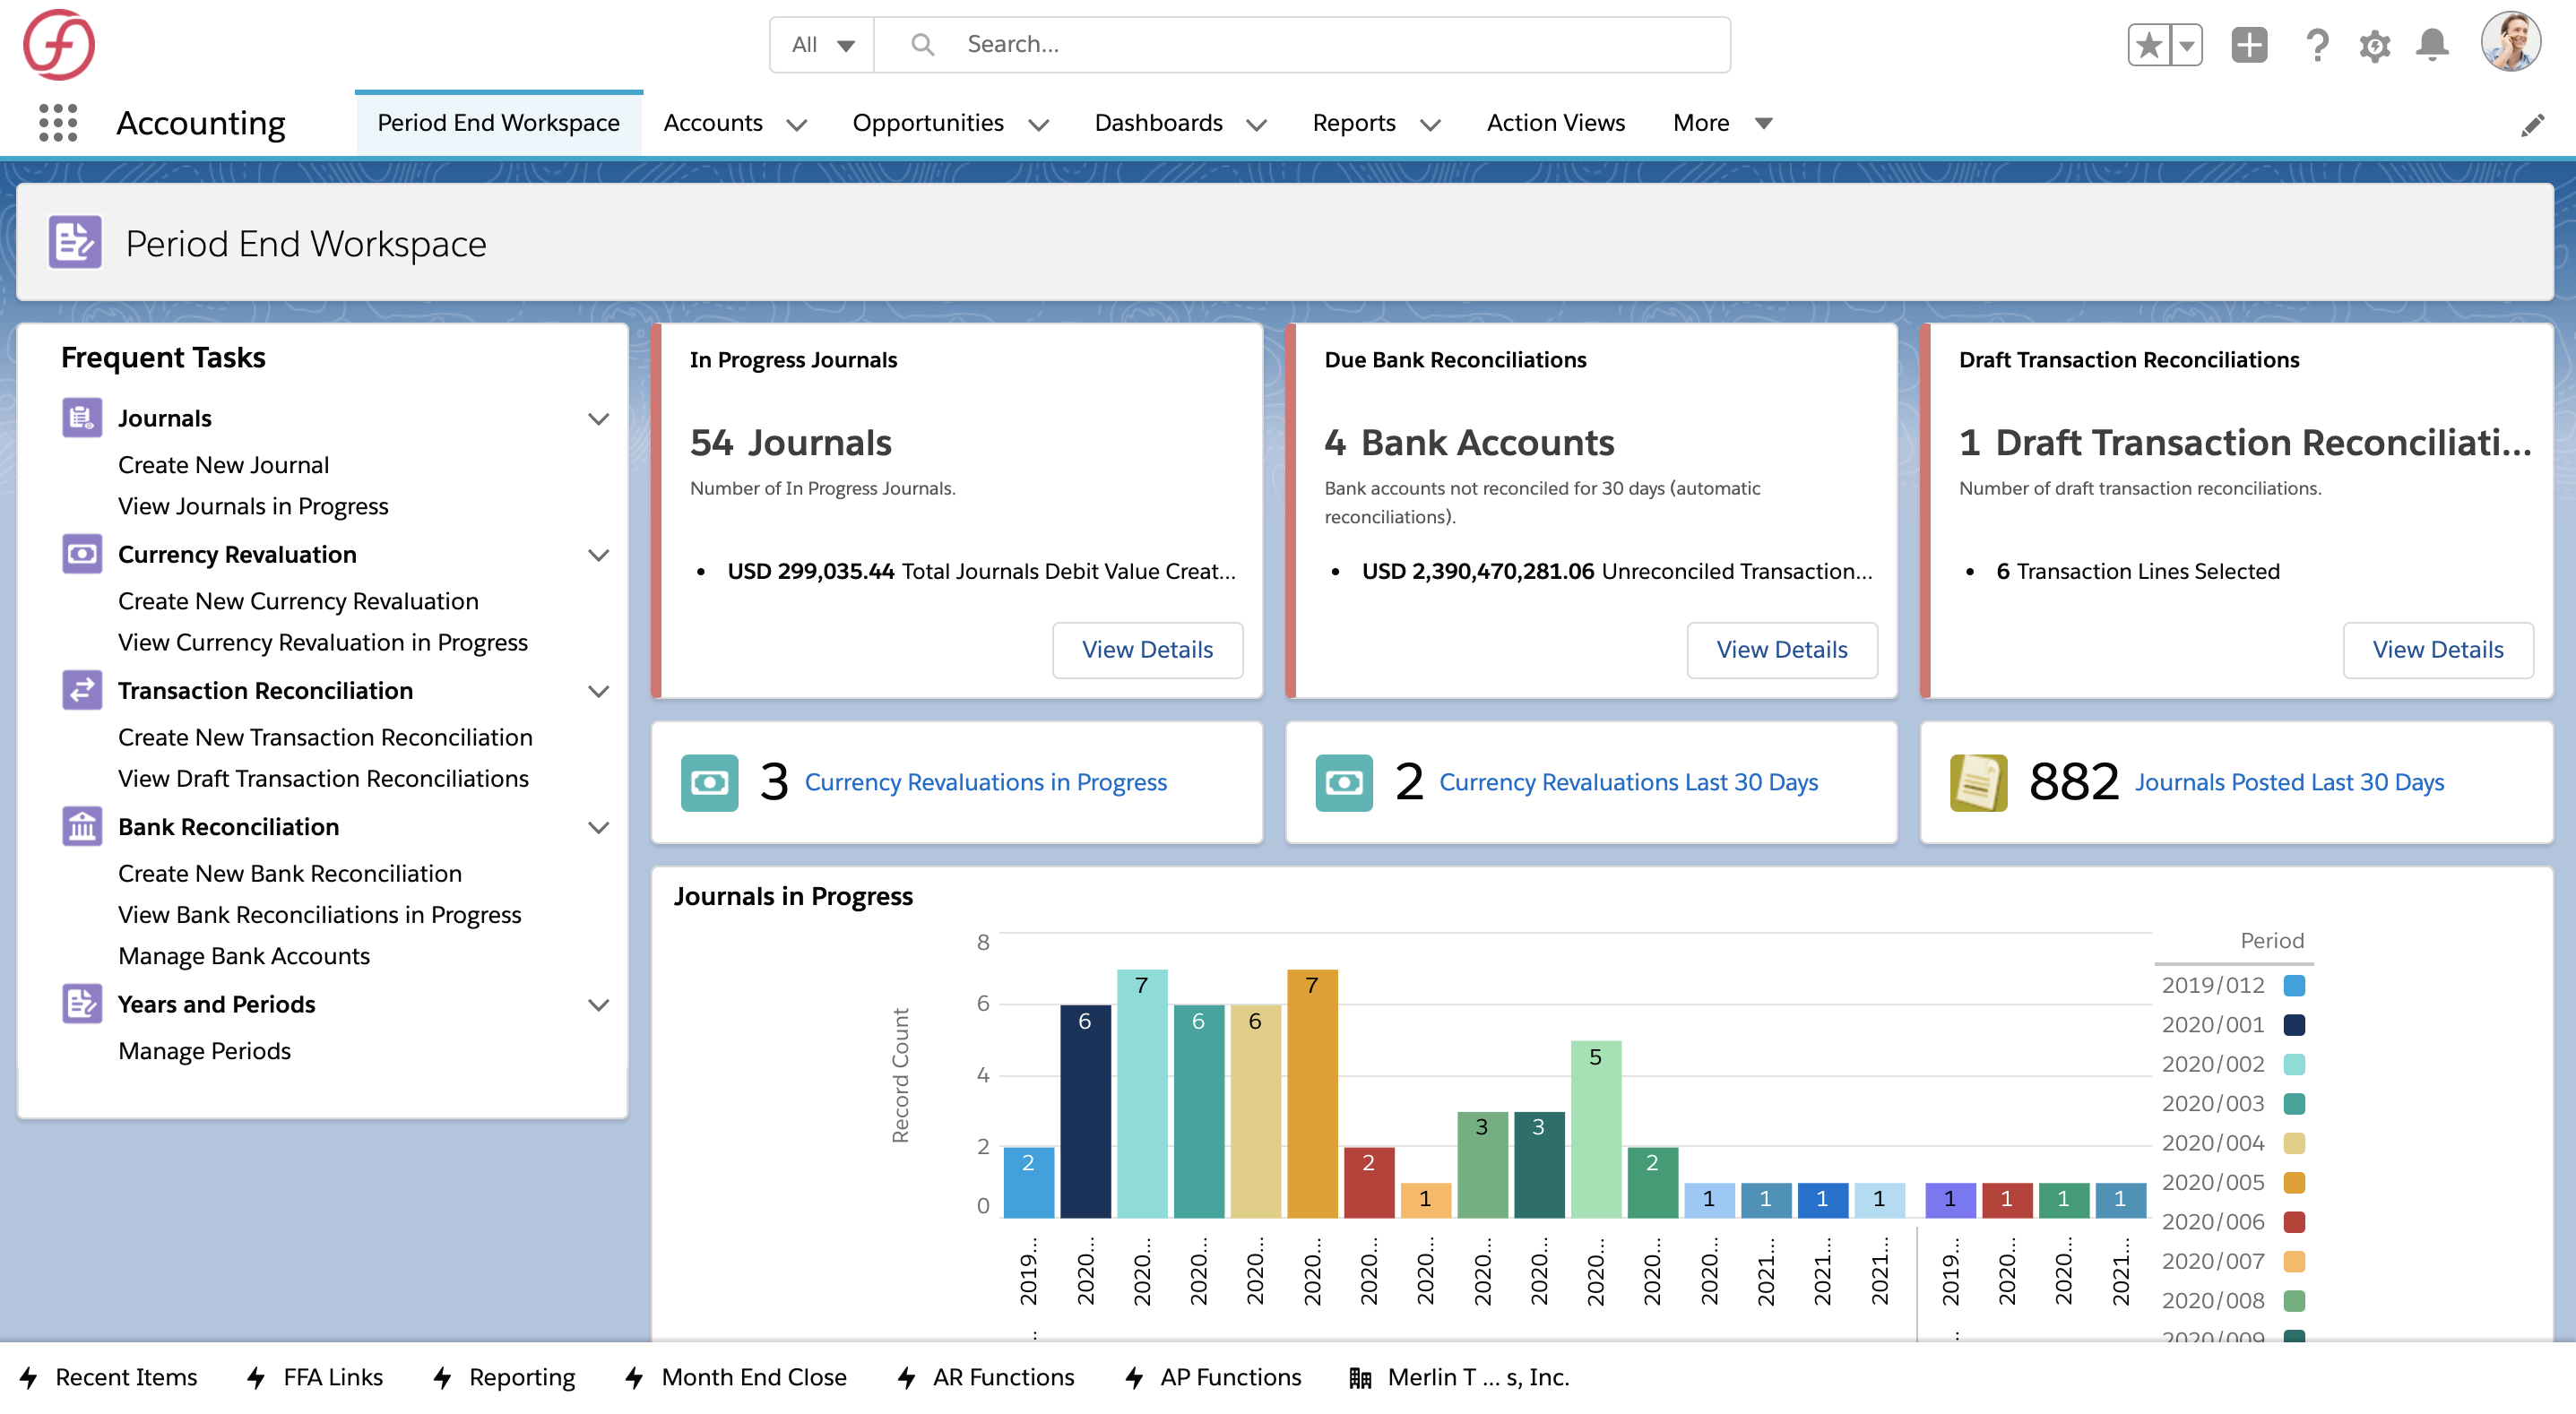Image resolution: width=2576 pixels, height=1414 pixels.
Task: Click Create New Currency Revaluation
Action: pos(298,601)
